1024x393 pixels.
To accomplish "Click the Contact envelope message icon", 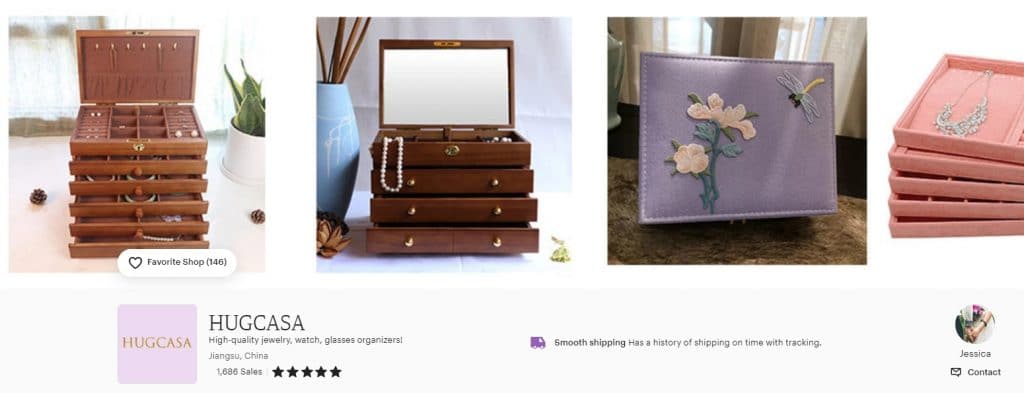I will point(956,372).
